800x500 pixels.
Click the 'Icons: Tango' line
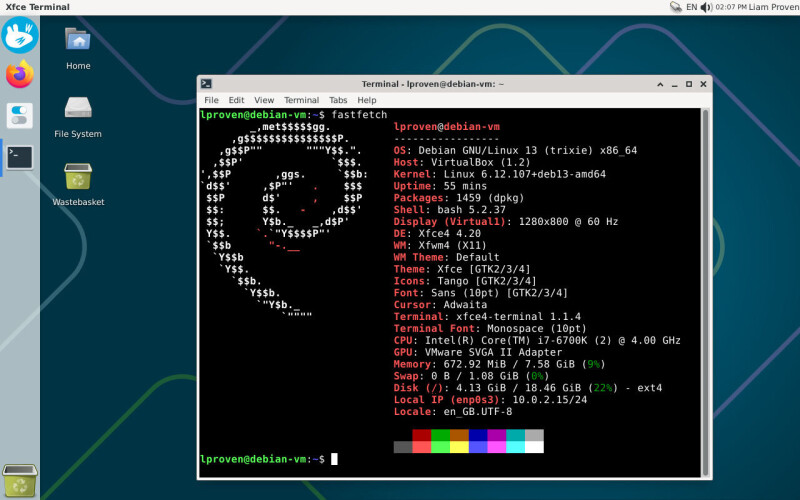[x=465, y=281]
